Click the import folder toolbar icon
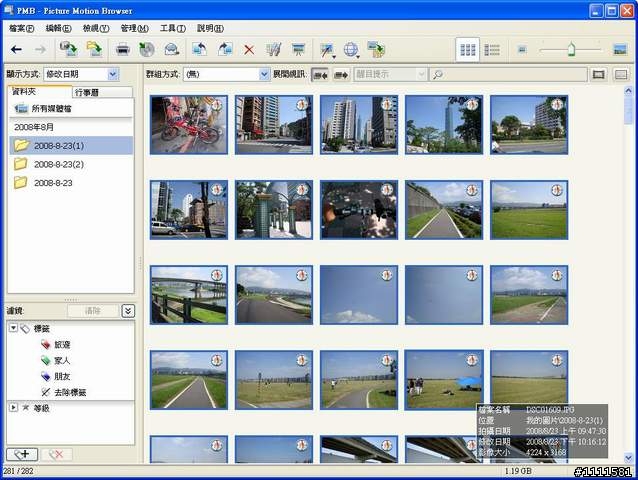638x480 pixels. tap(94, 49)
